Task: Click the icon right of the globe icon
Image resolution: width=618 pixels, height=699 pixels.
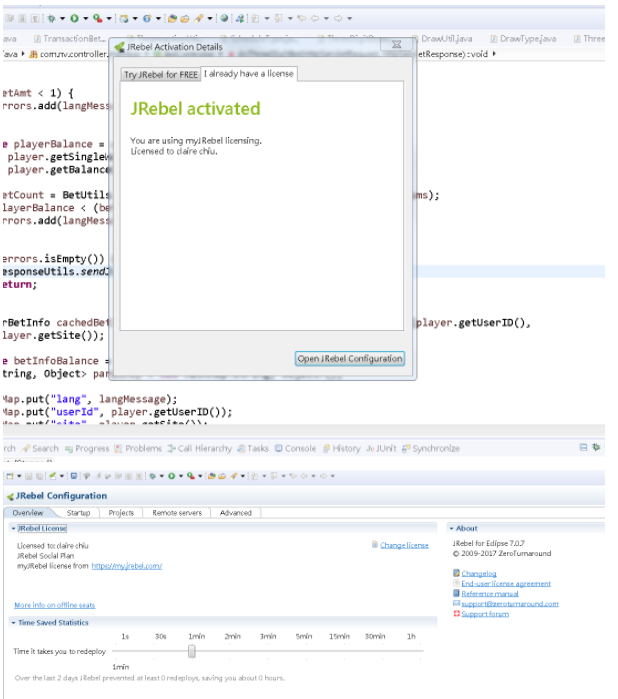Action: point(240,18)
